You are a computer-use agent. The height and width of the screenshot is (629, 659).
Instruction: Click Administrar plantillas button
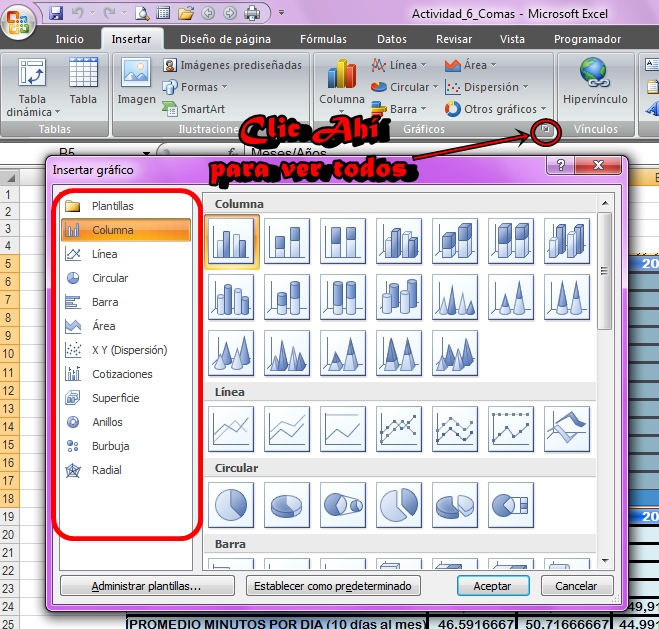coord(147,586)
